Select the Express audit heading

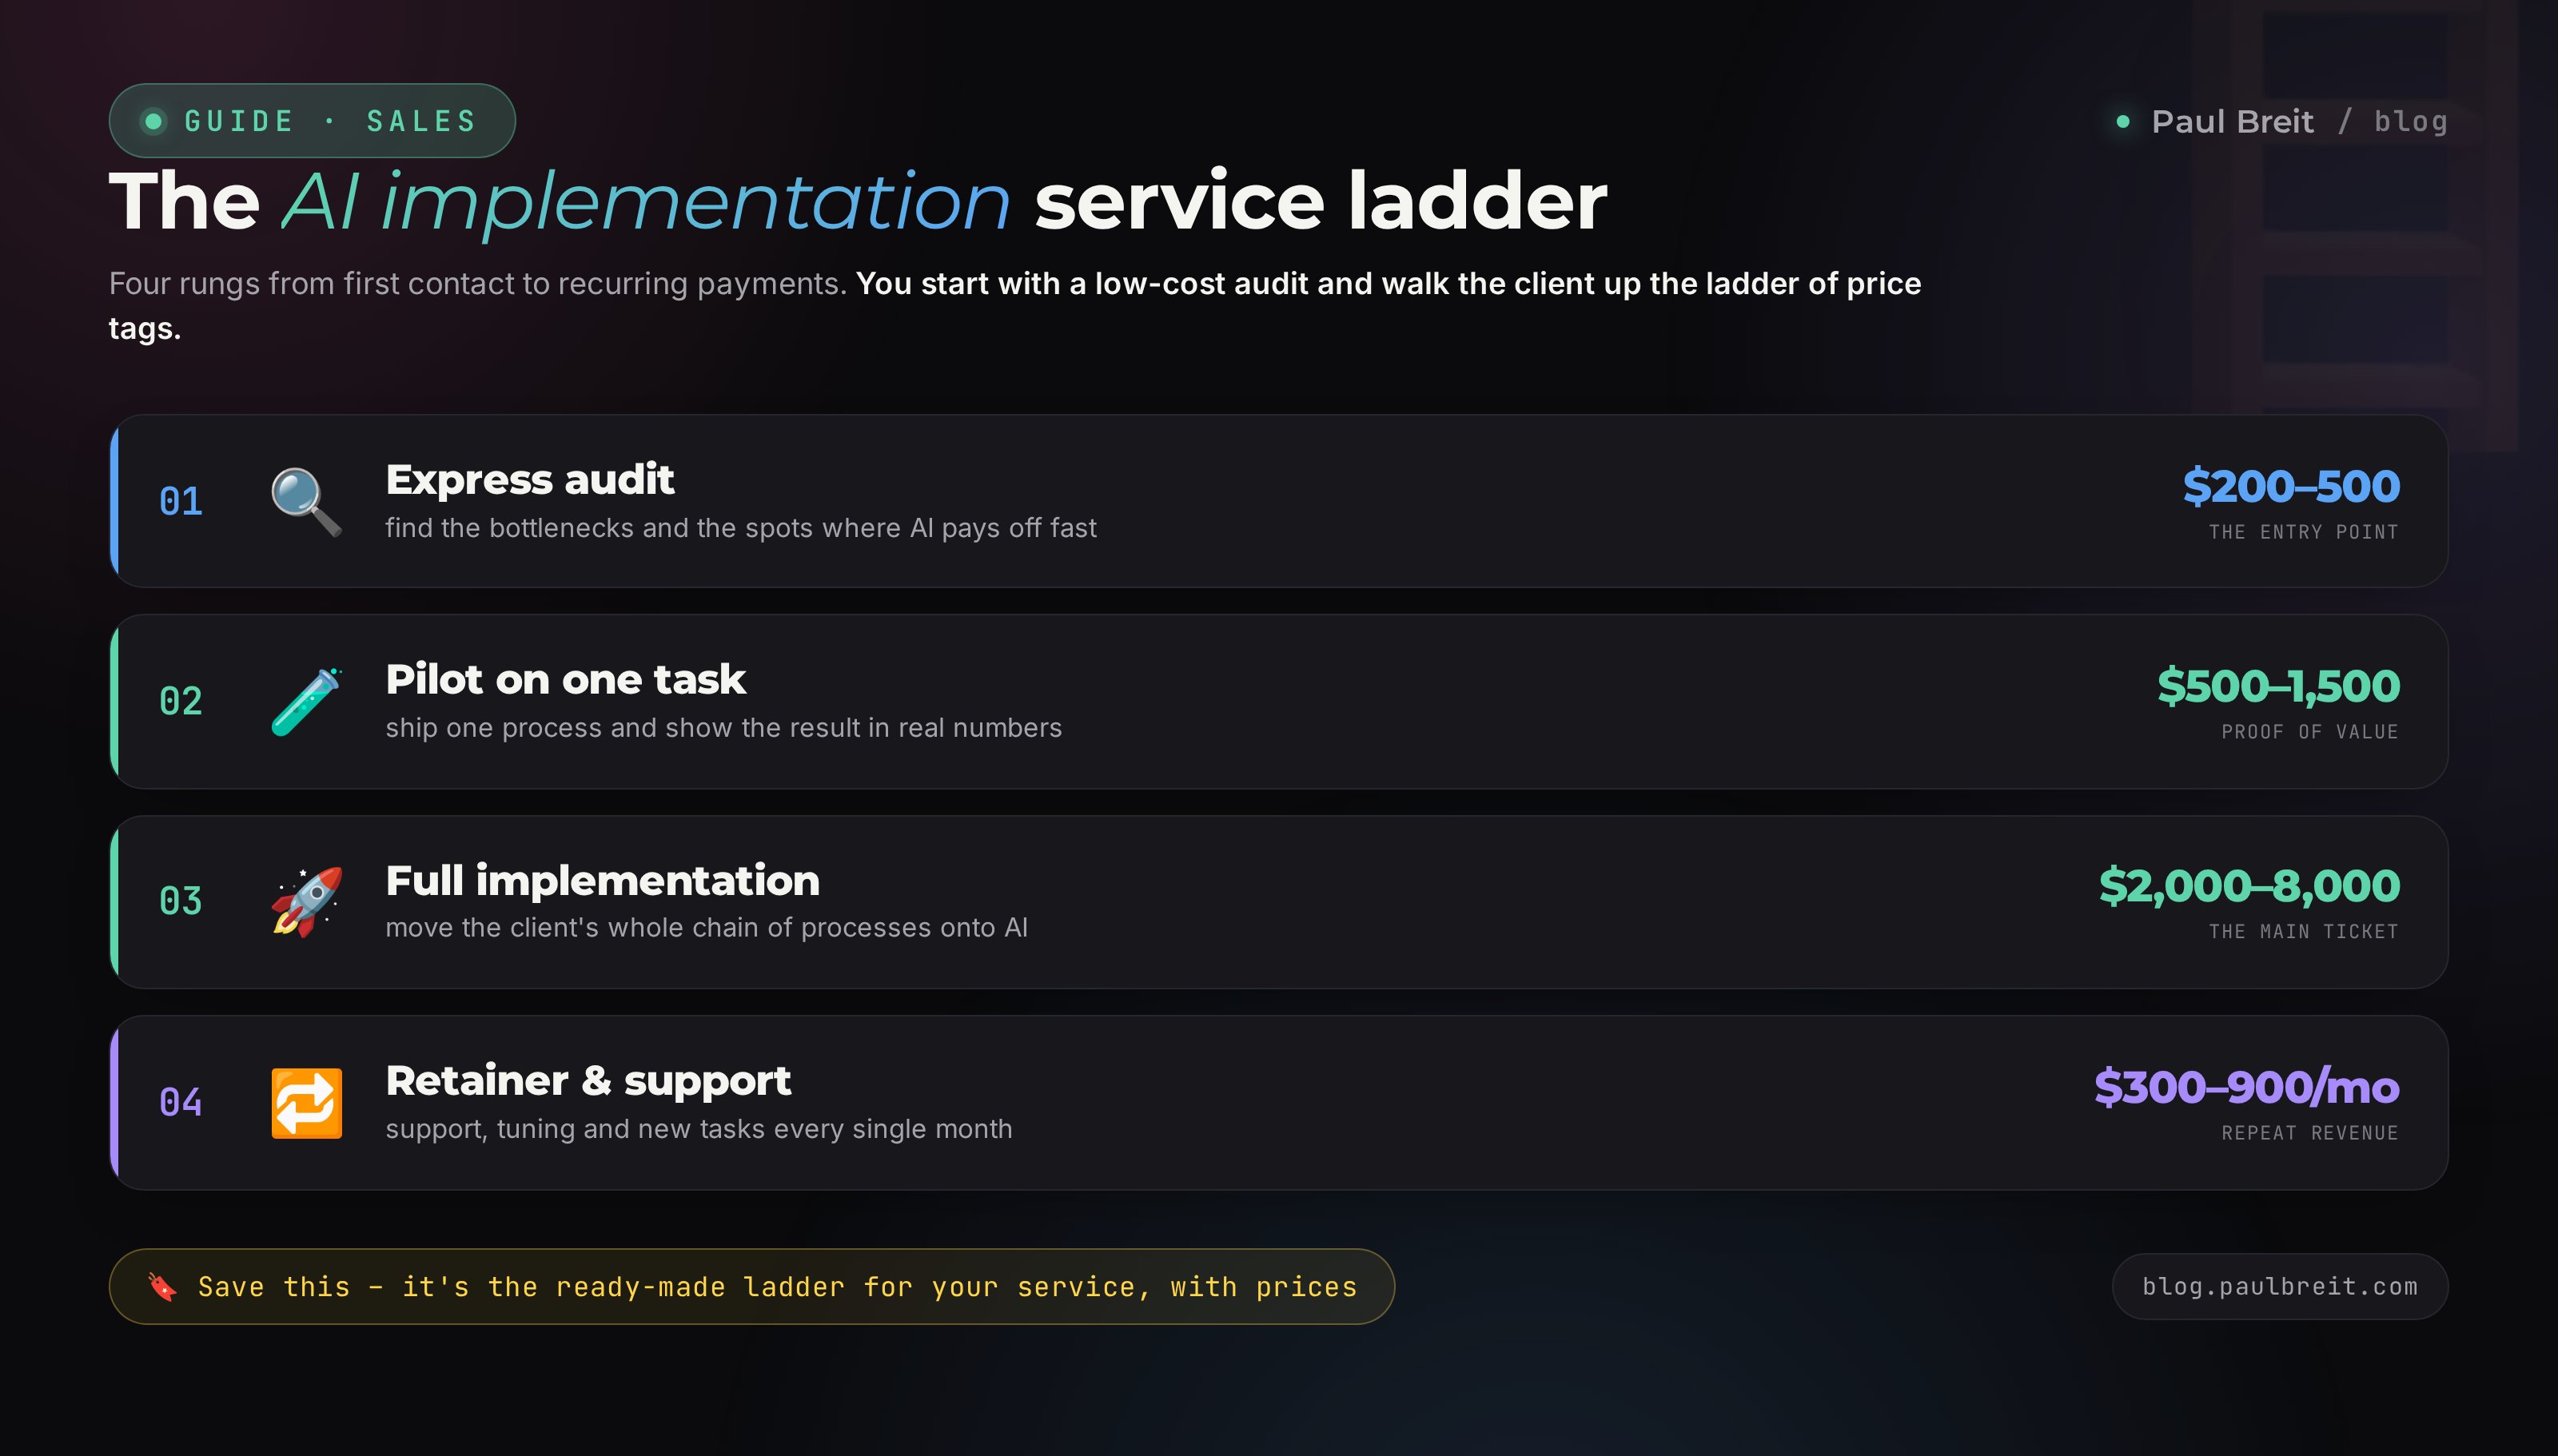tap(530, 480)
